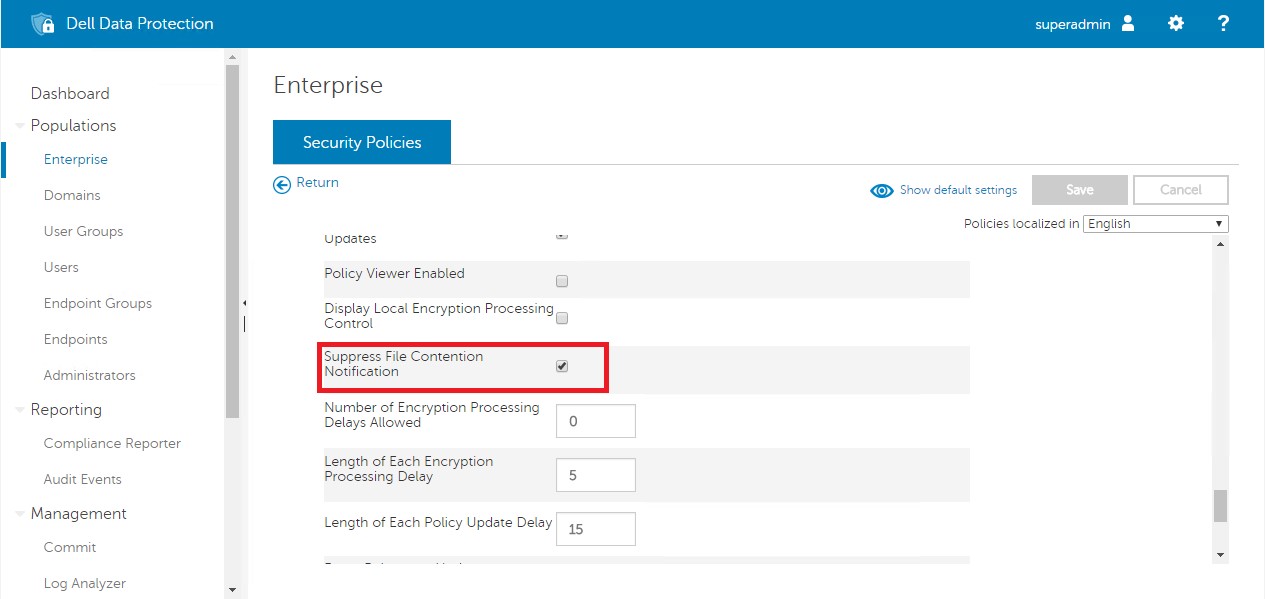Open Audit Events from the sidebar
The image size is (1265, 599).
[x=82, y=479]
